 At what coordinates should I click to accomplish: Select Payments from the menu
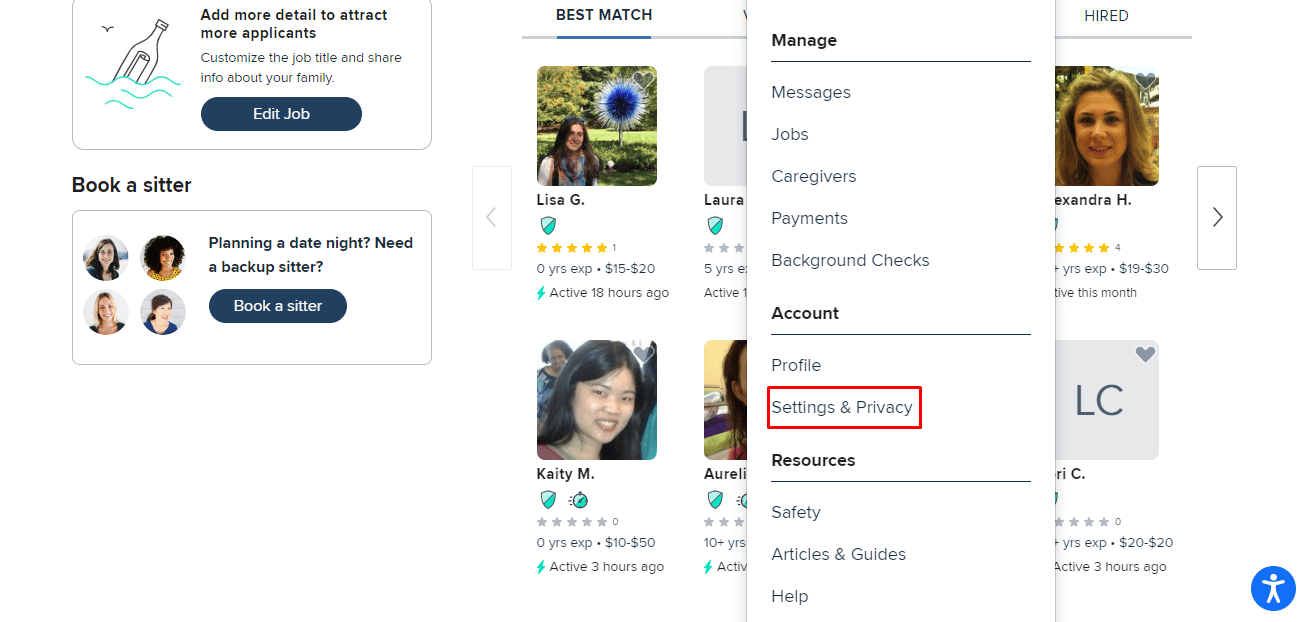pyautogui.click(x=809, y=218)
